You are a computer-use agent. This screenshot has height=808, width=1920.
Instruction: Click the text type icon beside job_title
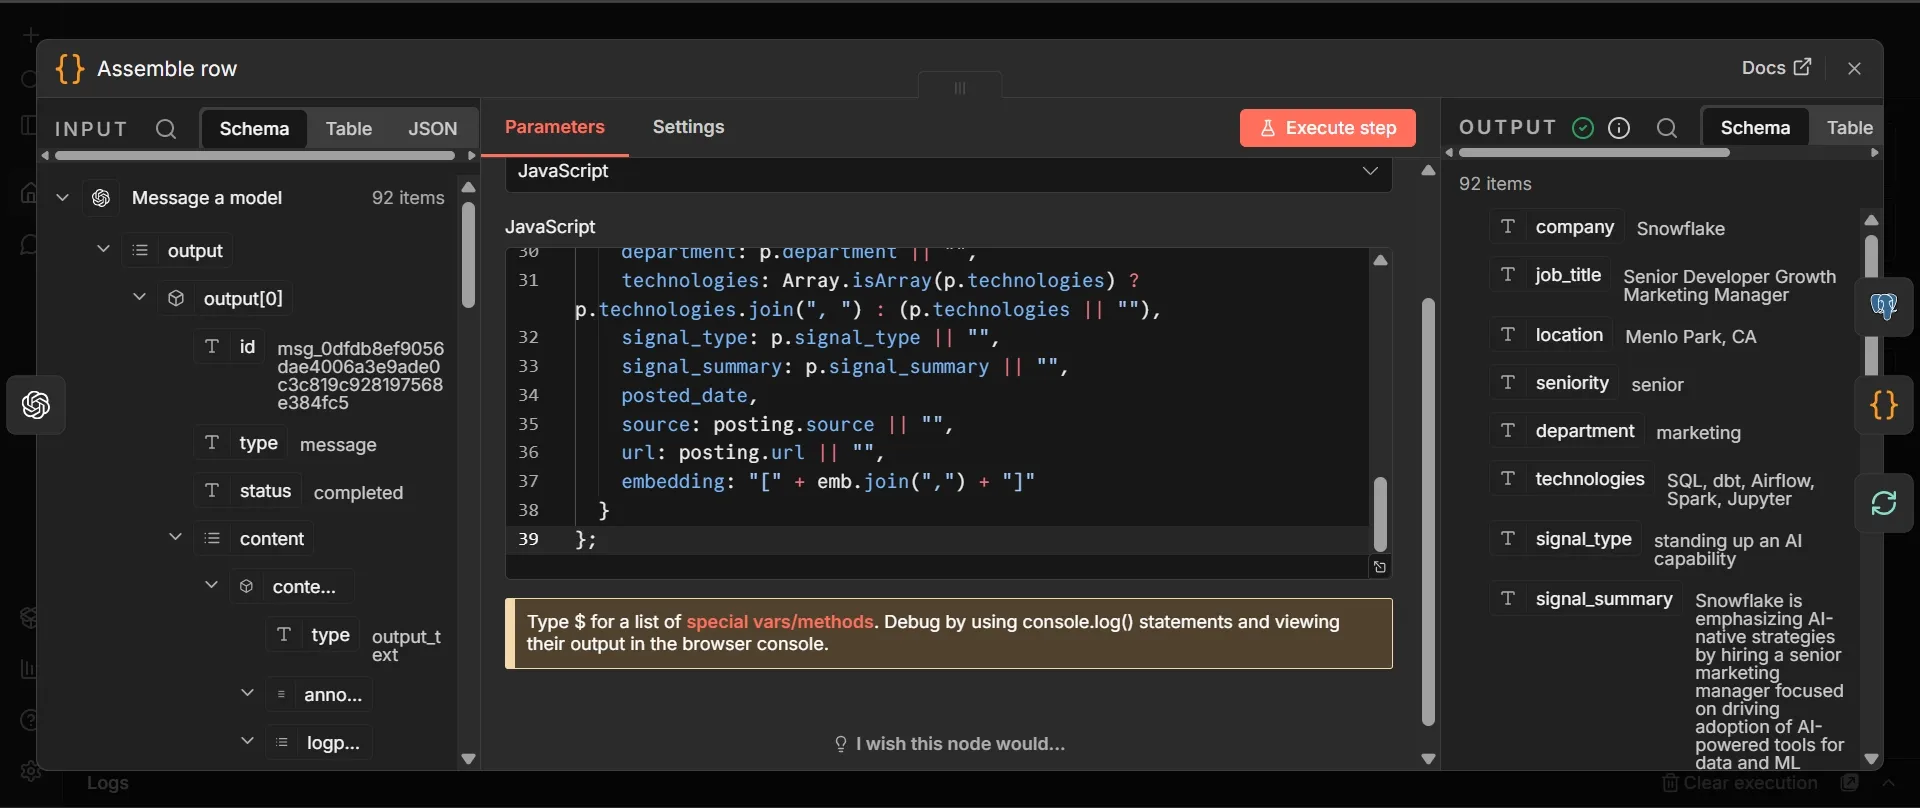coord(1508,275)
